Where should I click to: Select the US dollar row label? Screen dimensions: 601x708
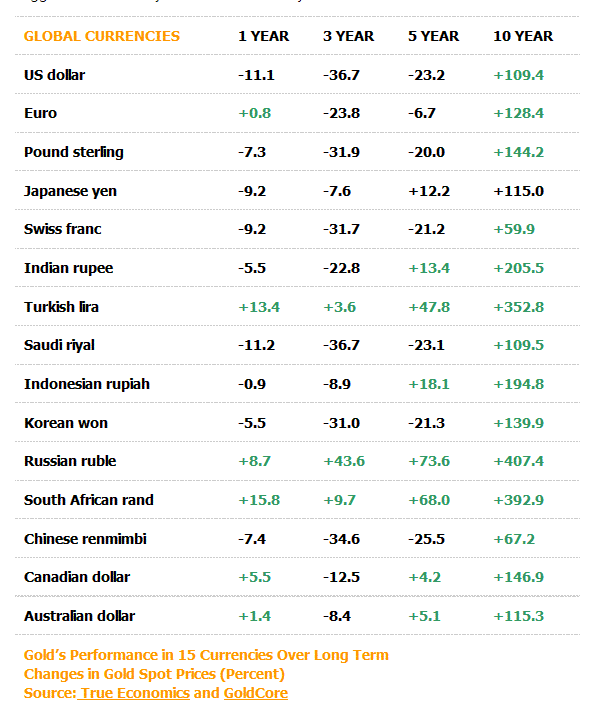point(54,75)
